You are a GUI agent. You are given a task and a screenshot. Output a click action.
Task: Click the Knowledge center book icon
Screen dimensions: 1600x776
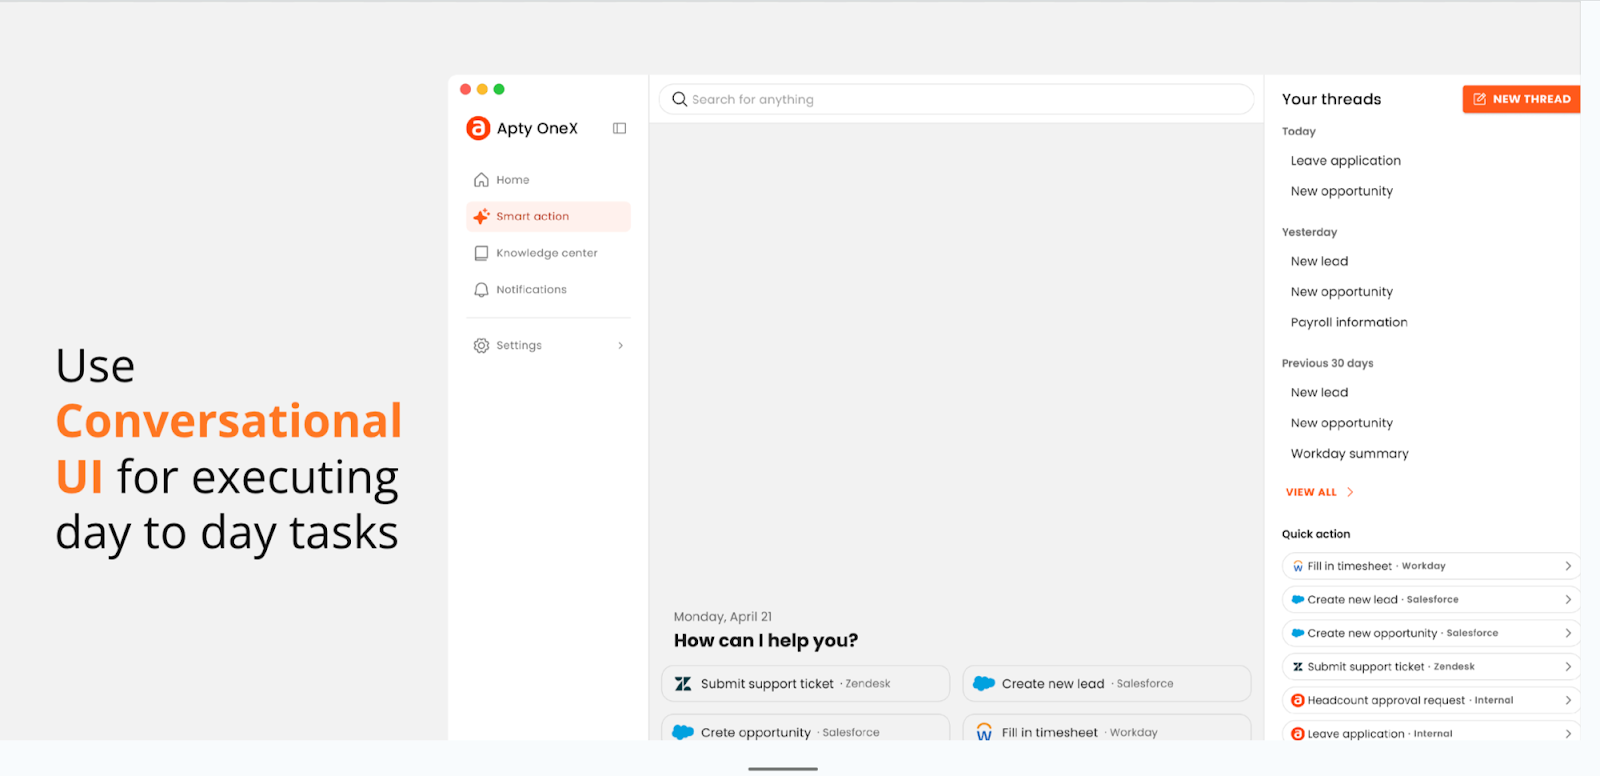(x=481, y=253)
